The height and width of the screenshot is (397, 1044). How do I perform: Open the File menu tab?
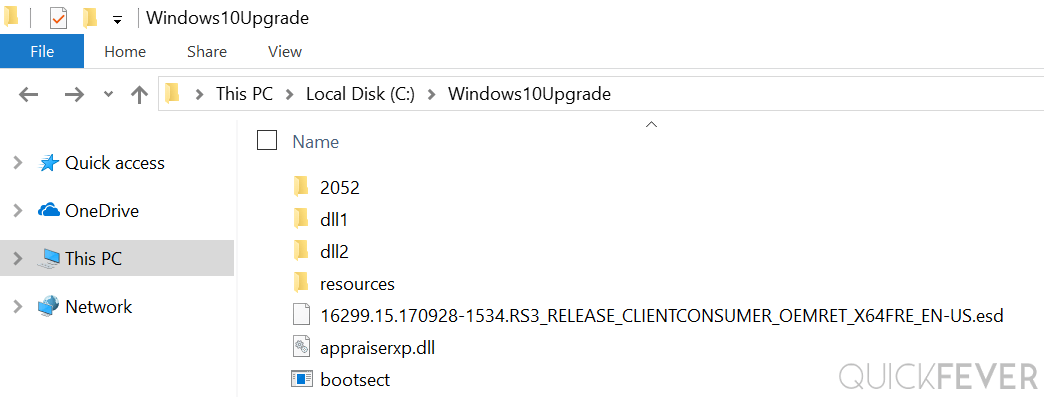(x=42, y=51)
